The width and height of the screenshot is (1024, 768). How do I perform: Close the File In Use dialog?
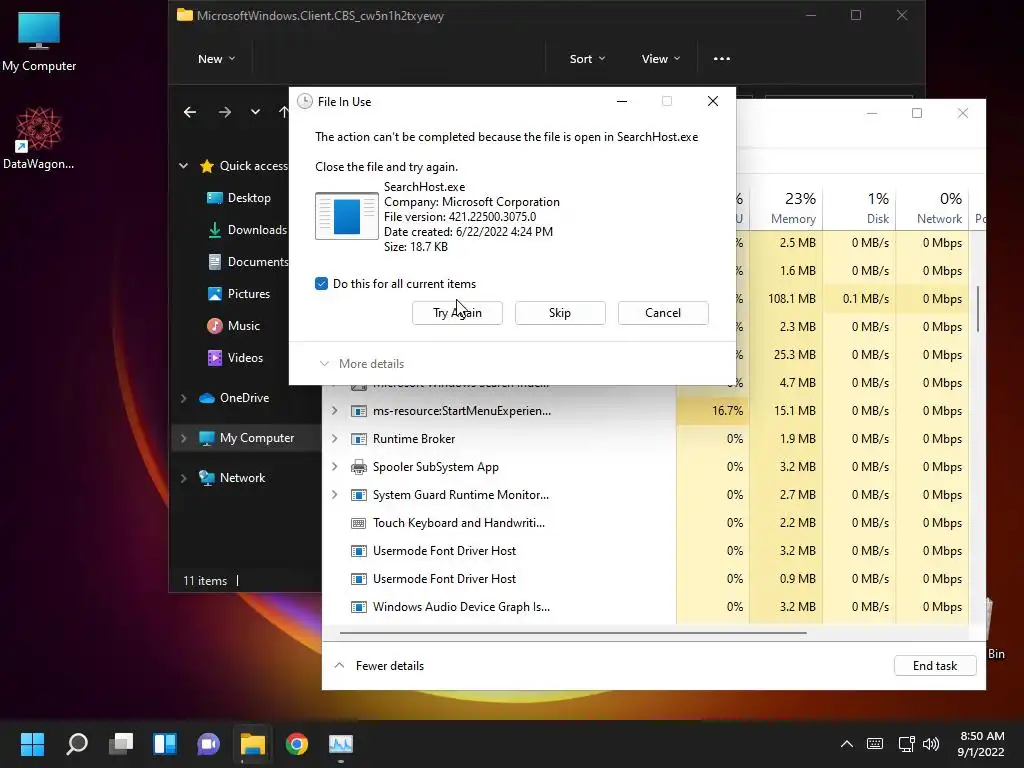click(x=713, y=101)
